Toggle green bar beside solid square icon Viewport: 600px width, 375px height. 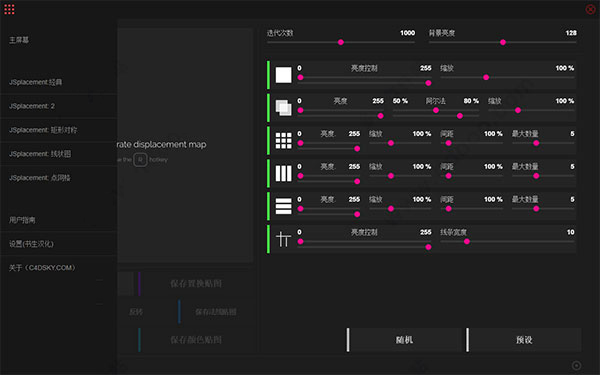point(268,75)
